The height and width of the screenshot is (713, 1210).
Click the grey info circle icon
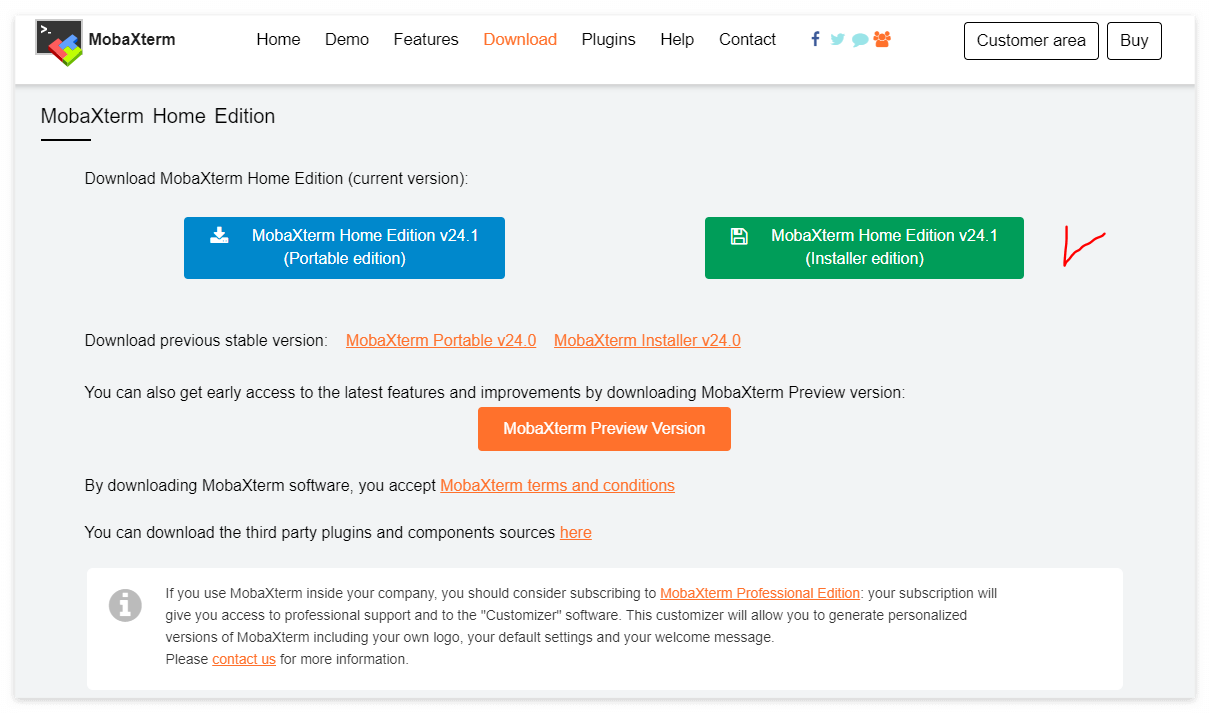[x=125, y=605]
